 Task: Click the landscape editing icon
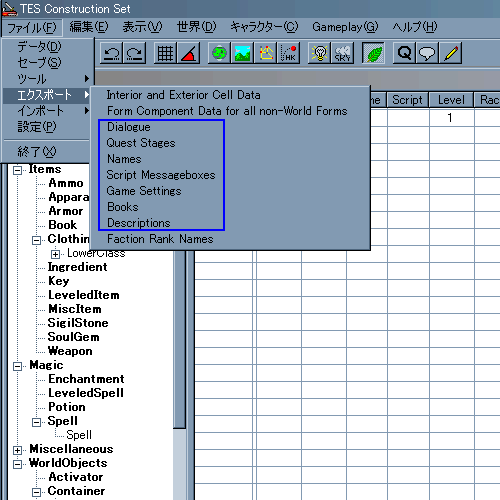point(242,53)
